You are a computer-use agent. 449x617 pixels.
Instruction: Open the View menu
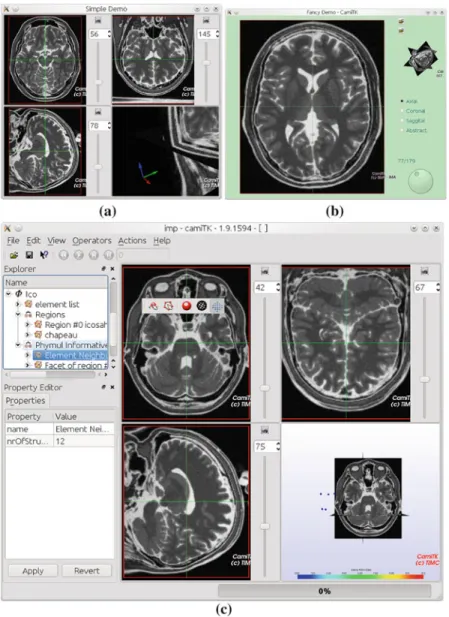click(57, 240)
